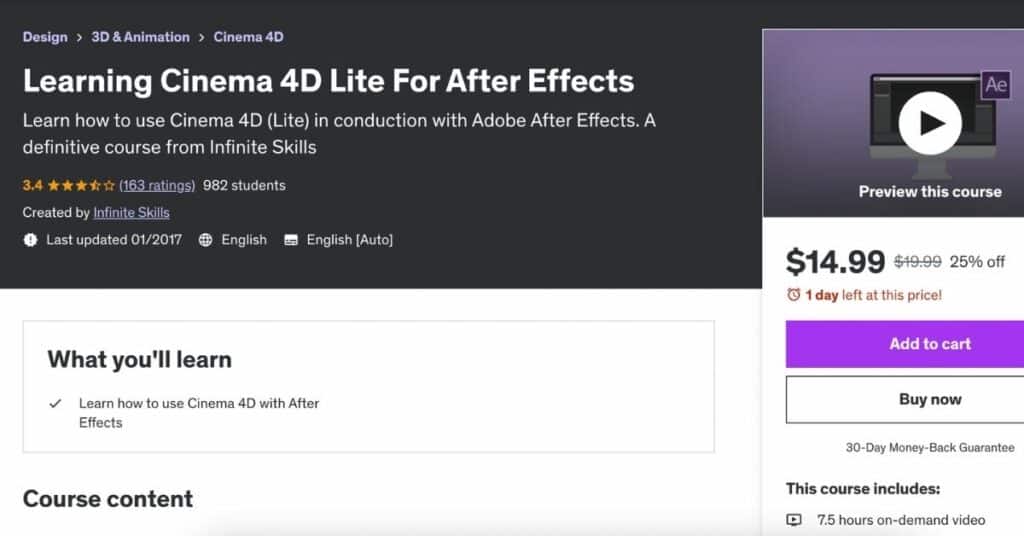Viewport: 1024px width, 536px height.
Task: Click the Buy now button
Action: pyautogui.click(x=905, y=400)
